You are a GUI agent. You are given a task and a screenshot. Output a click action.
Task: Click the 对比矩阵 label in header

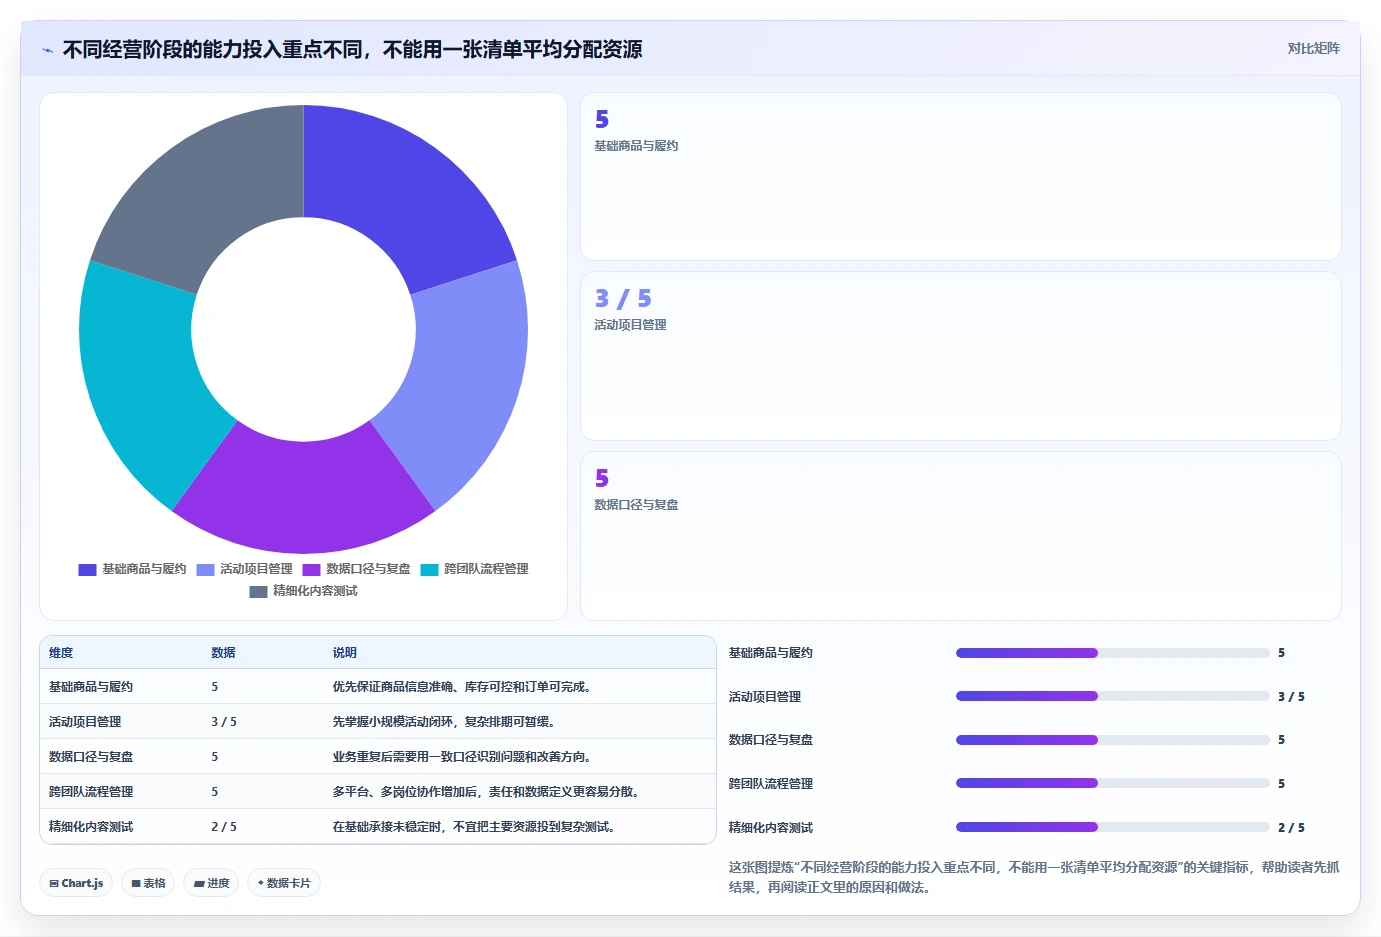1313,48
